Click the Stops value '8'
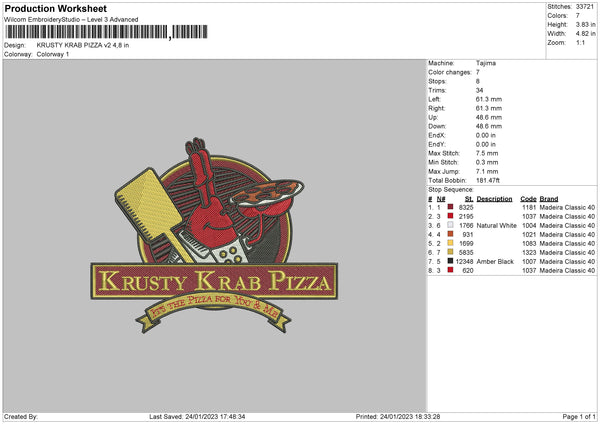The height and width of the screenshot is (424, 600). coord(478,81)
